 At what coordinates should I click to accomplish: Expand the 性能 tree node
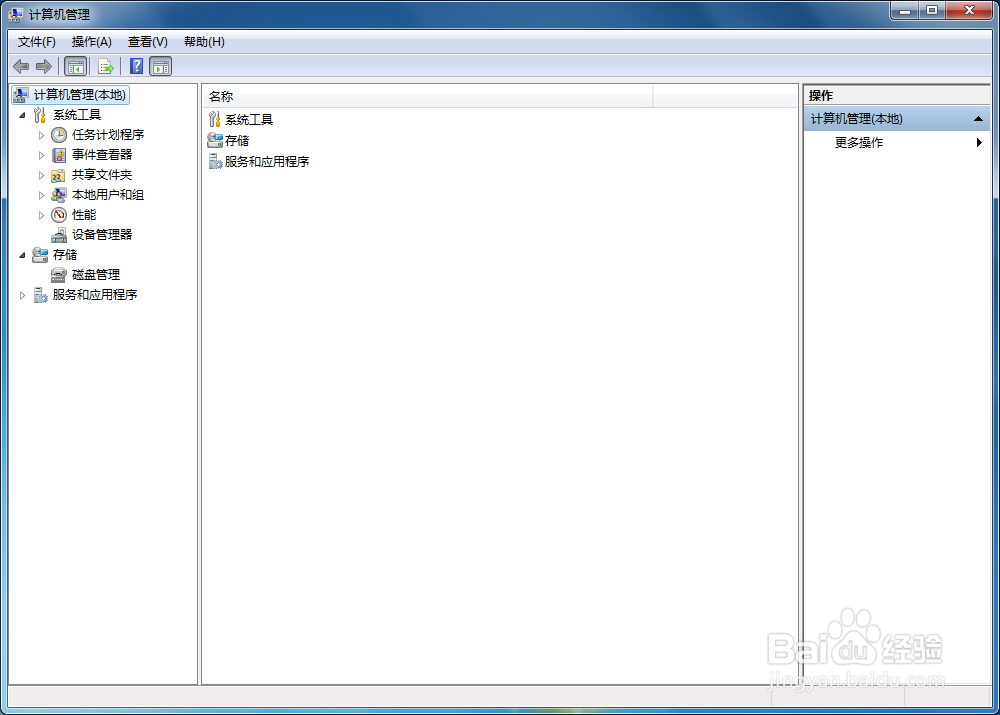(41, 215)
